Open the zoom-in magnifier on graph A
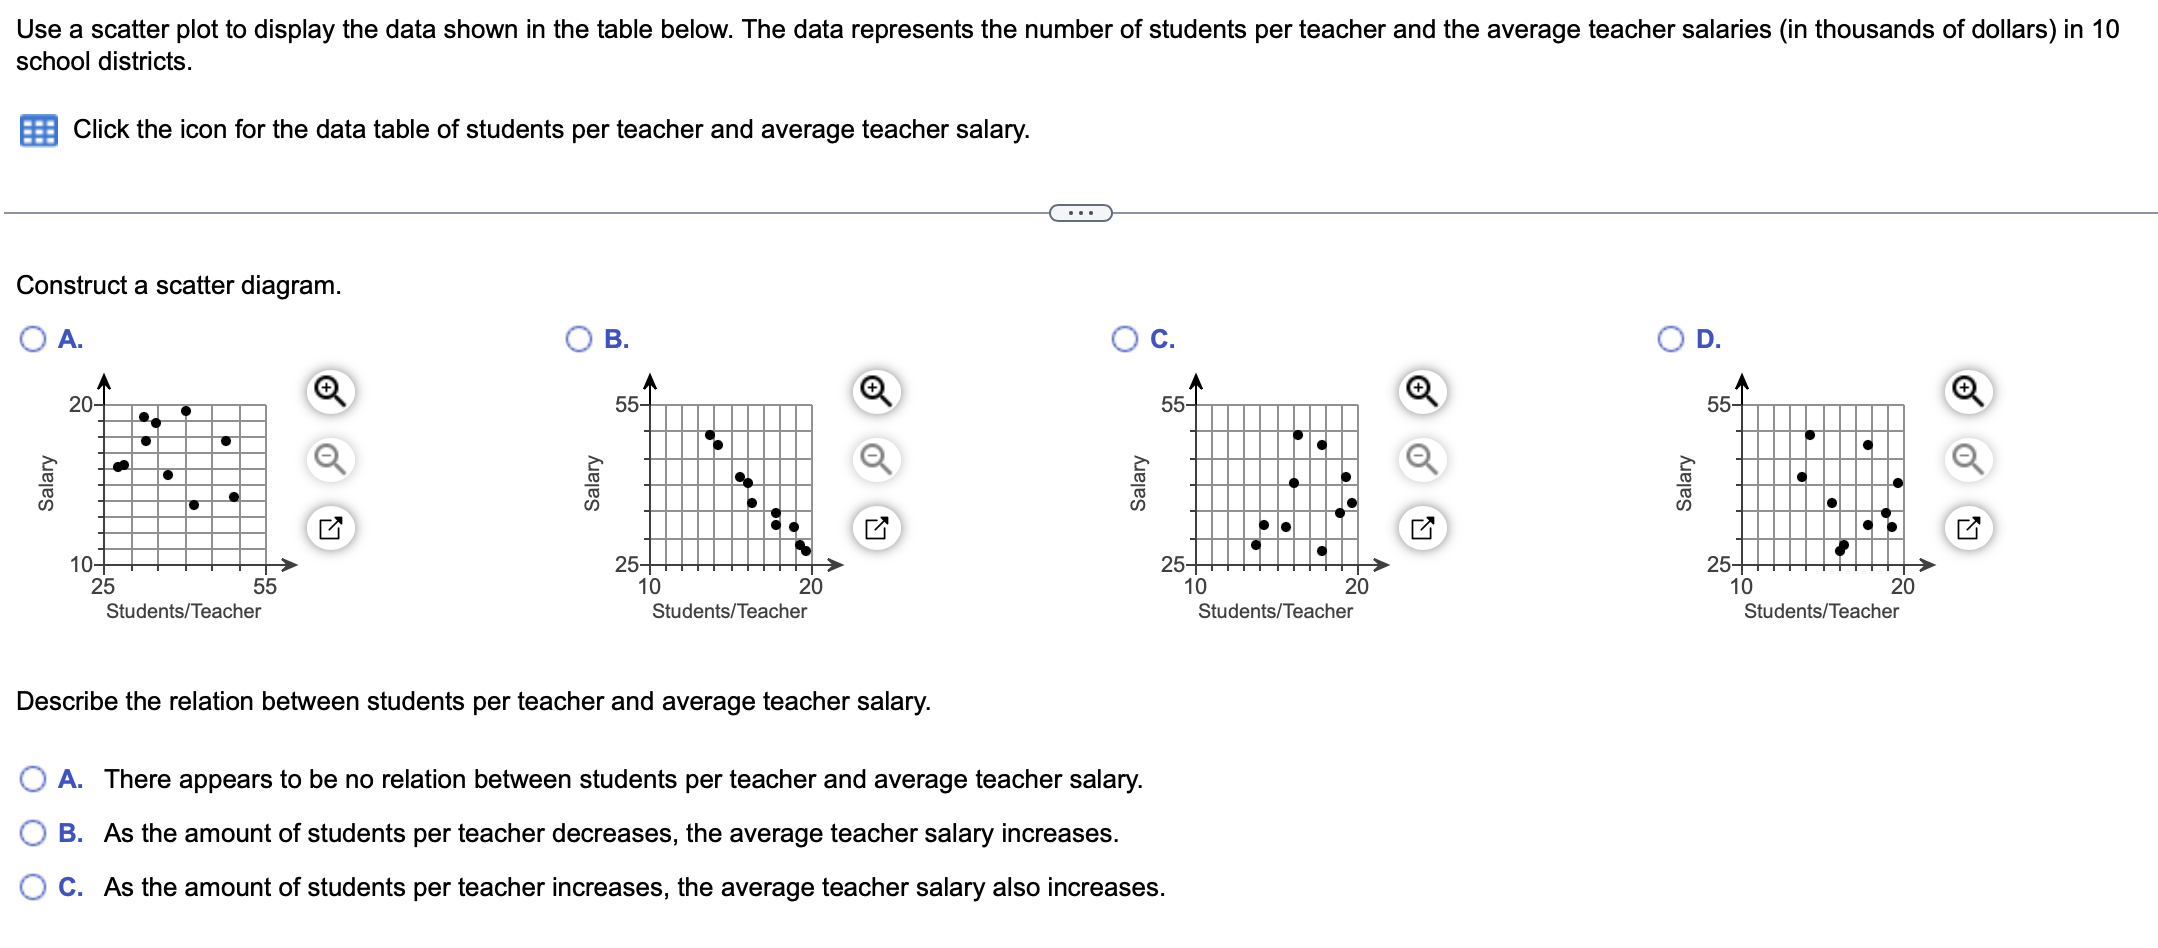This screenshot has width=2158, height=948. pos(332,393)
